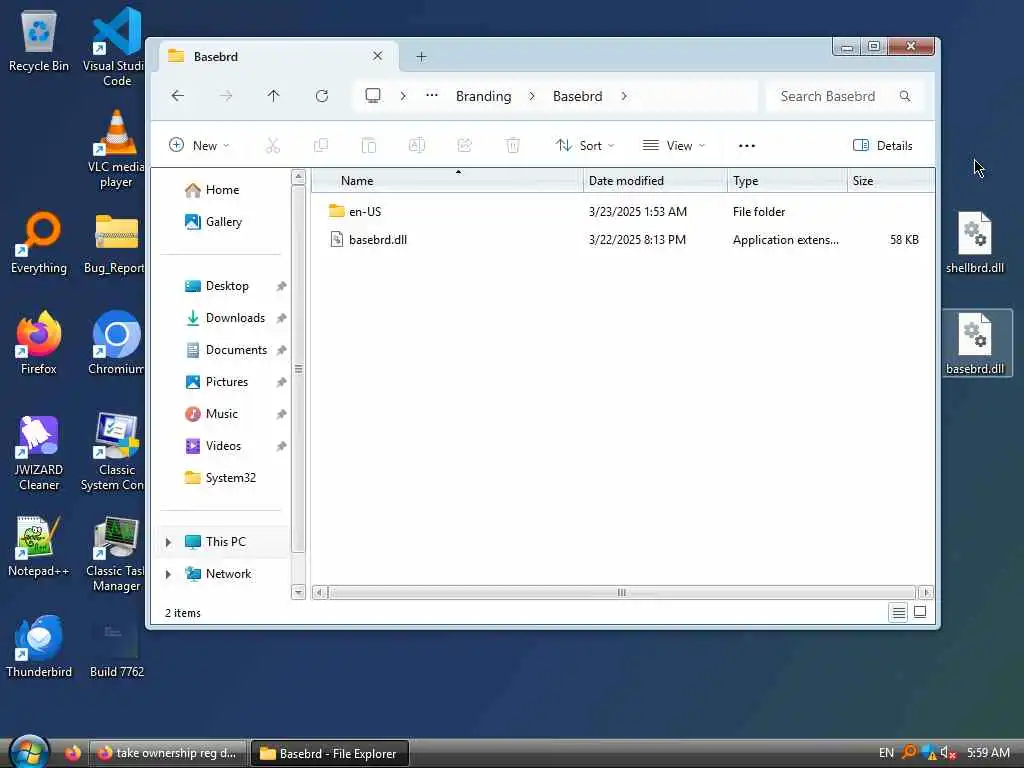Image resolution: width=1024 pixels, height=768 pixels.
Task: Select the Firefox desktop shortcut
Action: click(x=39, y=344)
